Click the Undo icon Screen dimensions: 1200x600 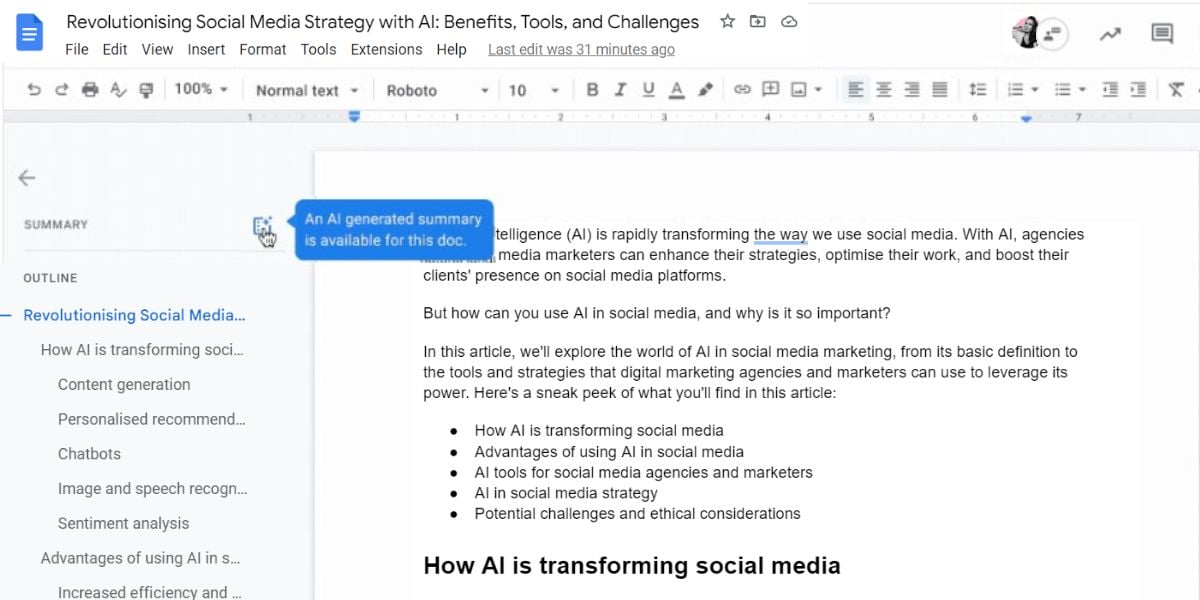tap(34, 89)
